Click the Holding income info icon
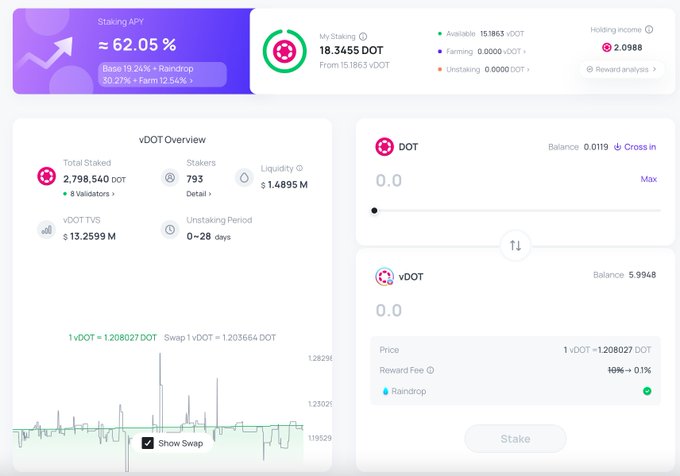This screenshot has width=680, height=476. [x=649, y=29]
